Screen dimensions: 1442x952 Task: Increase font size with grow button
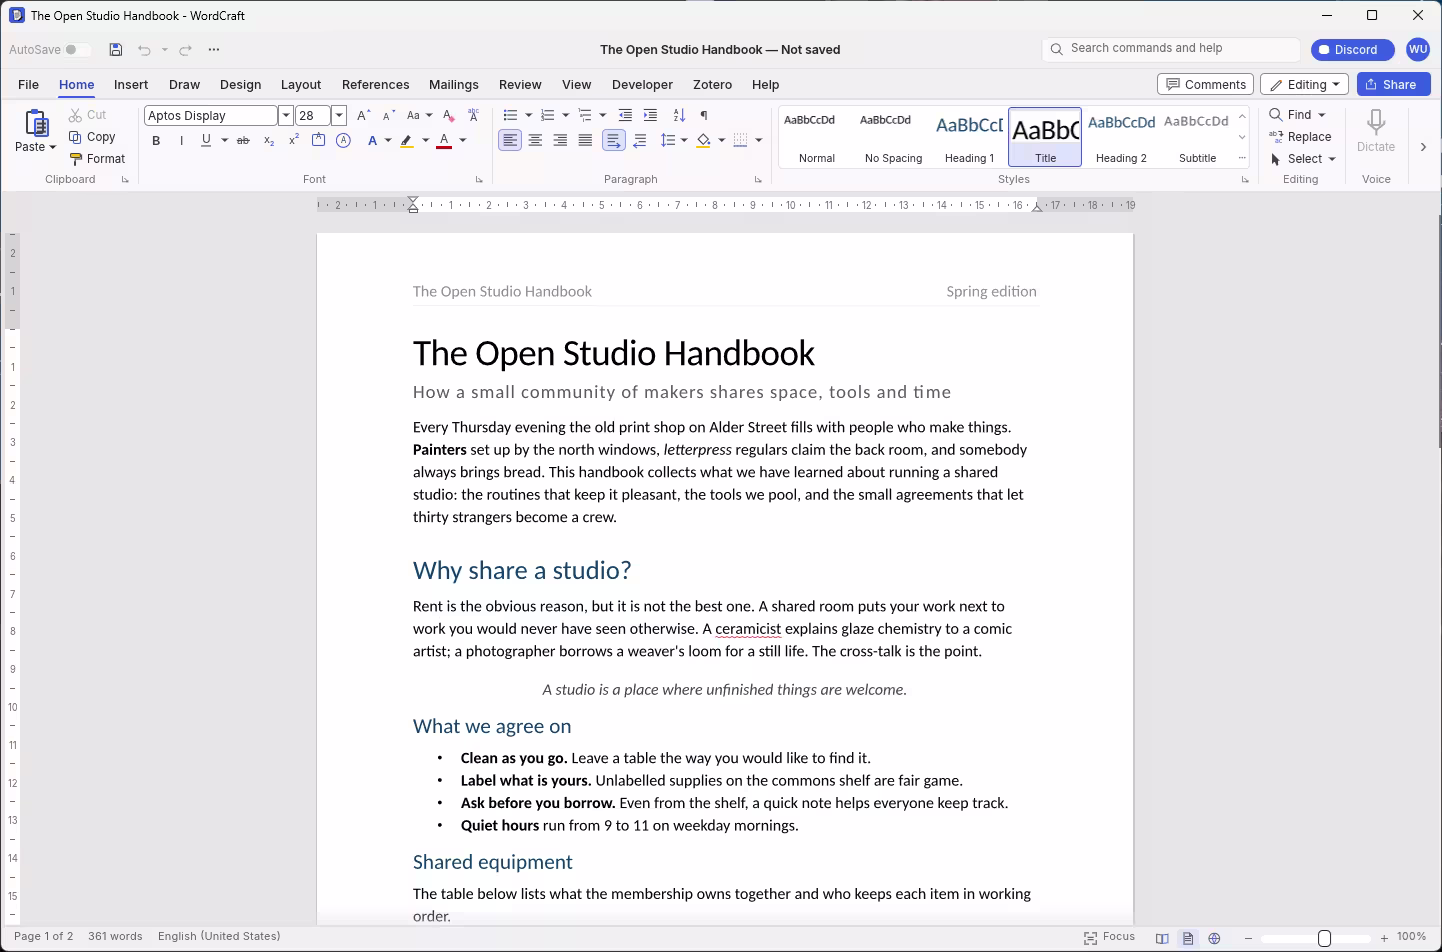coord(364,116)
